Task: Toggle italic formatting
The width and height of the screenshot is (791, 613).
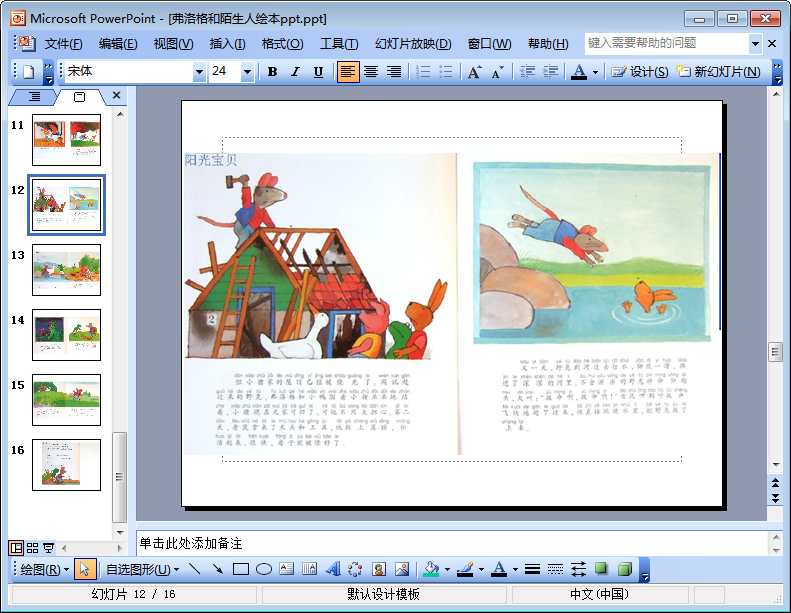Action: [x=296, y=72]
